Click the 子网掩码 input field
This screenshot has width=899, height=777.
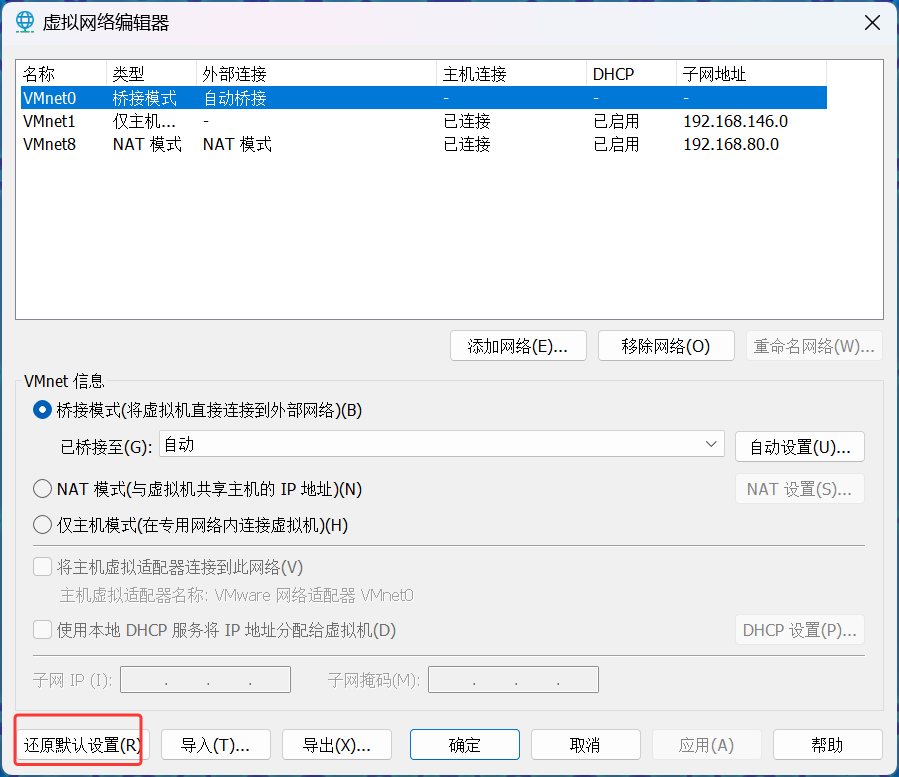tap(513, 680)
